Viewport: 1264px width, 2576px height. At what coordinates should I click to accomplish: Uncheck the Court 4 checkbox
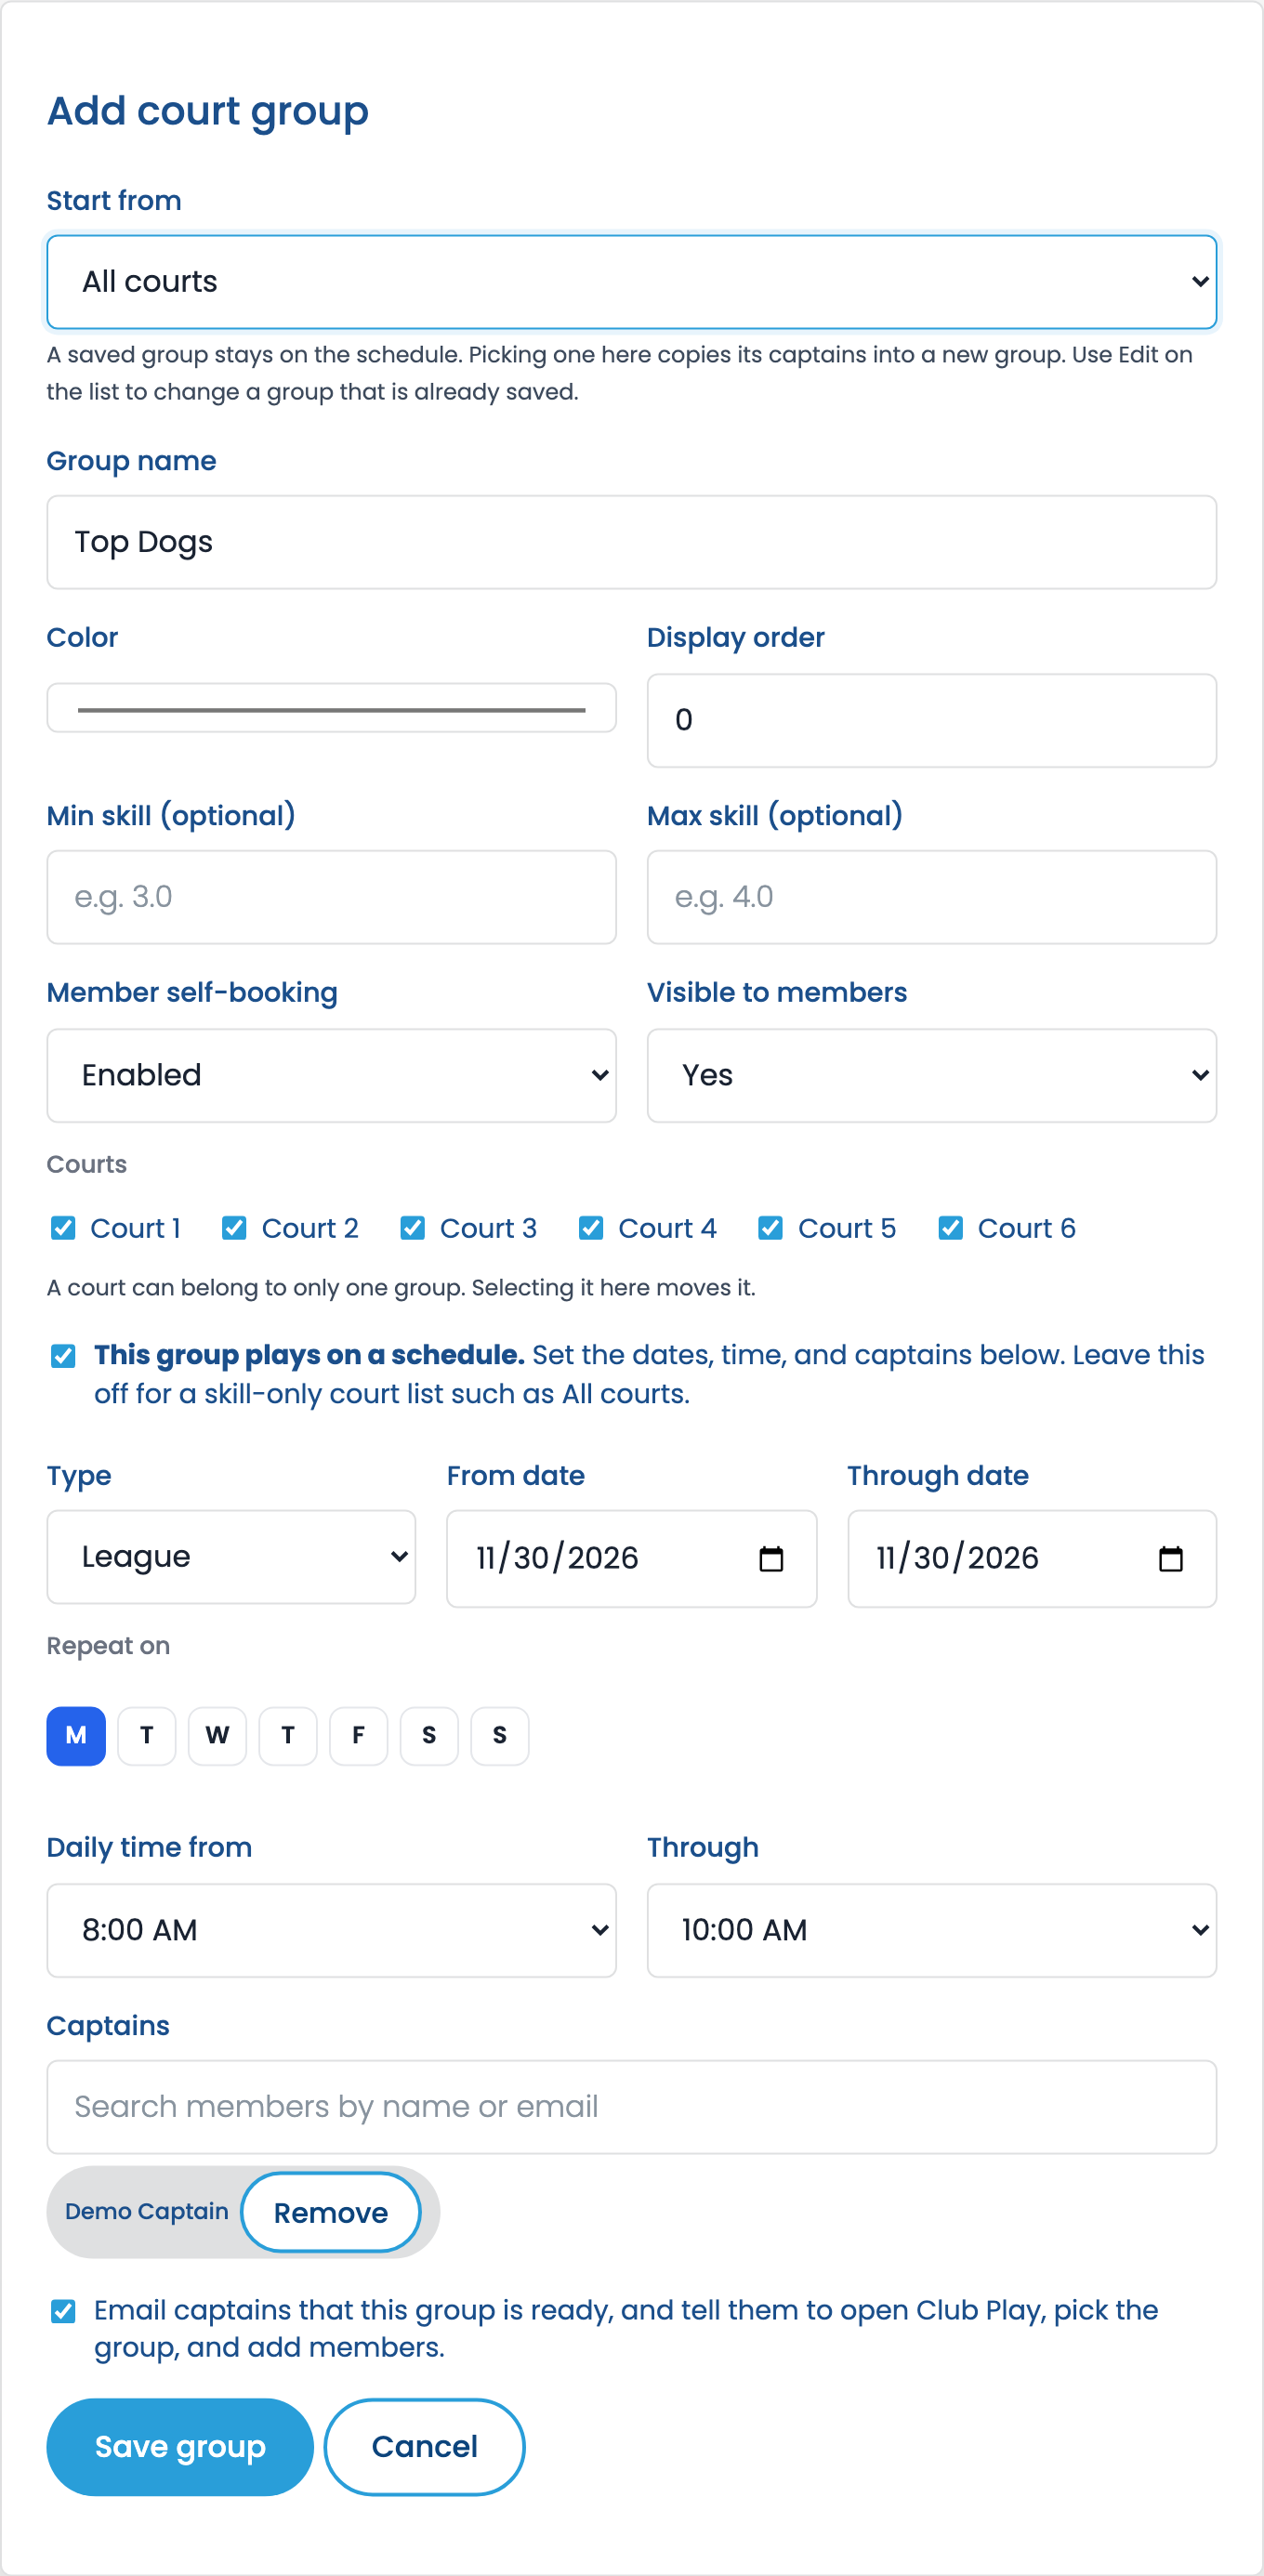pos(591,1228)
